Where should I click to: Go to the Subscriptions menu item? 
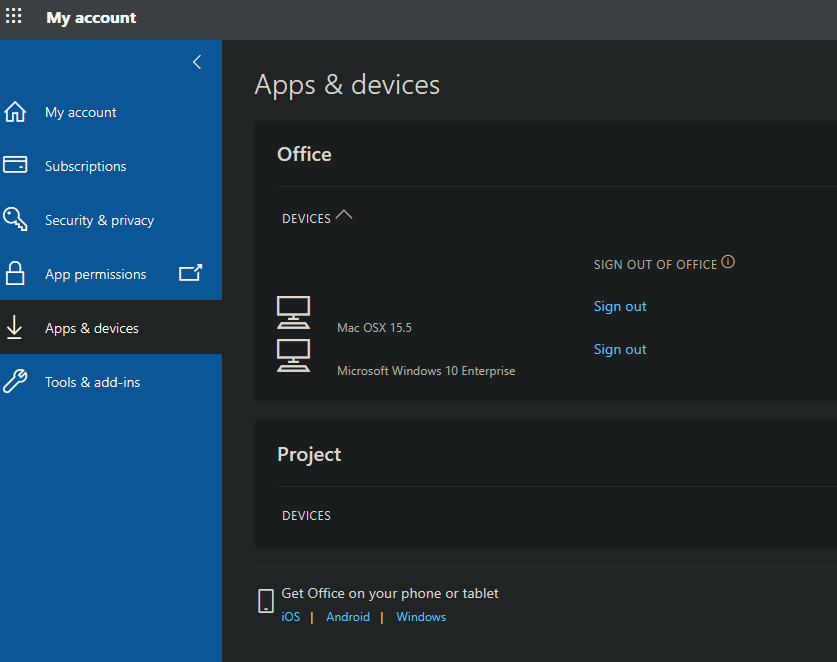(85, 166)
